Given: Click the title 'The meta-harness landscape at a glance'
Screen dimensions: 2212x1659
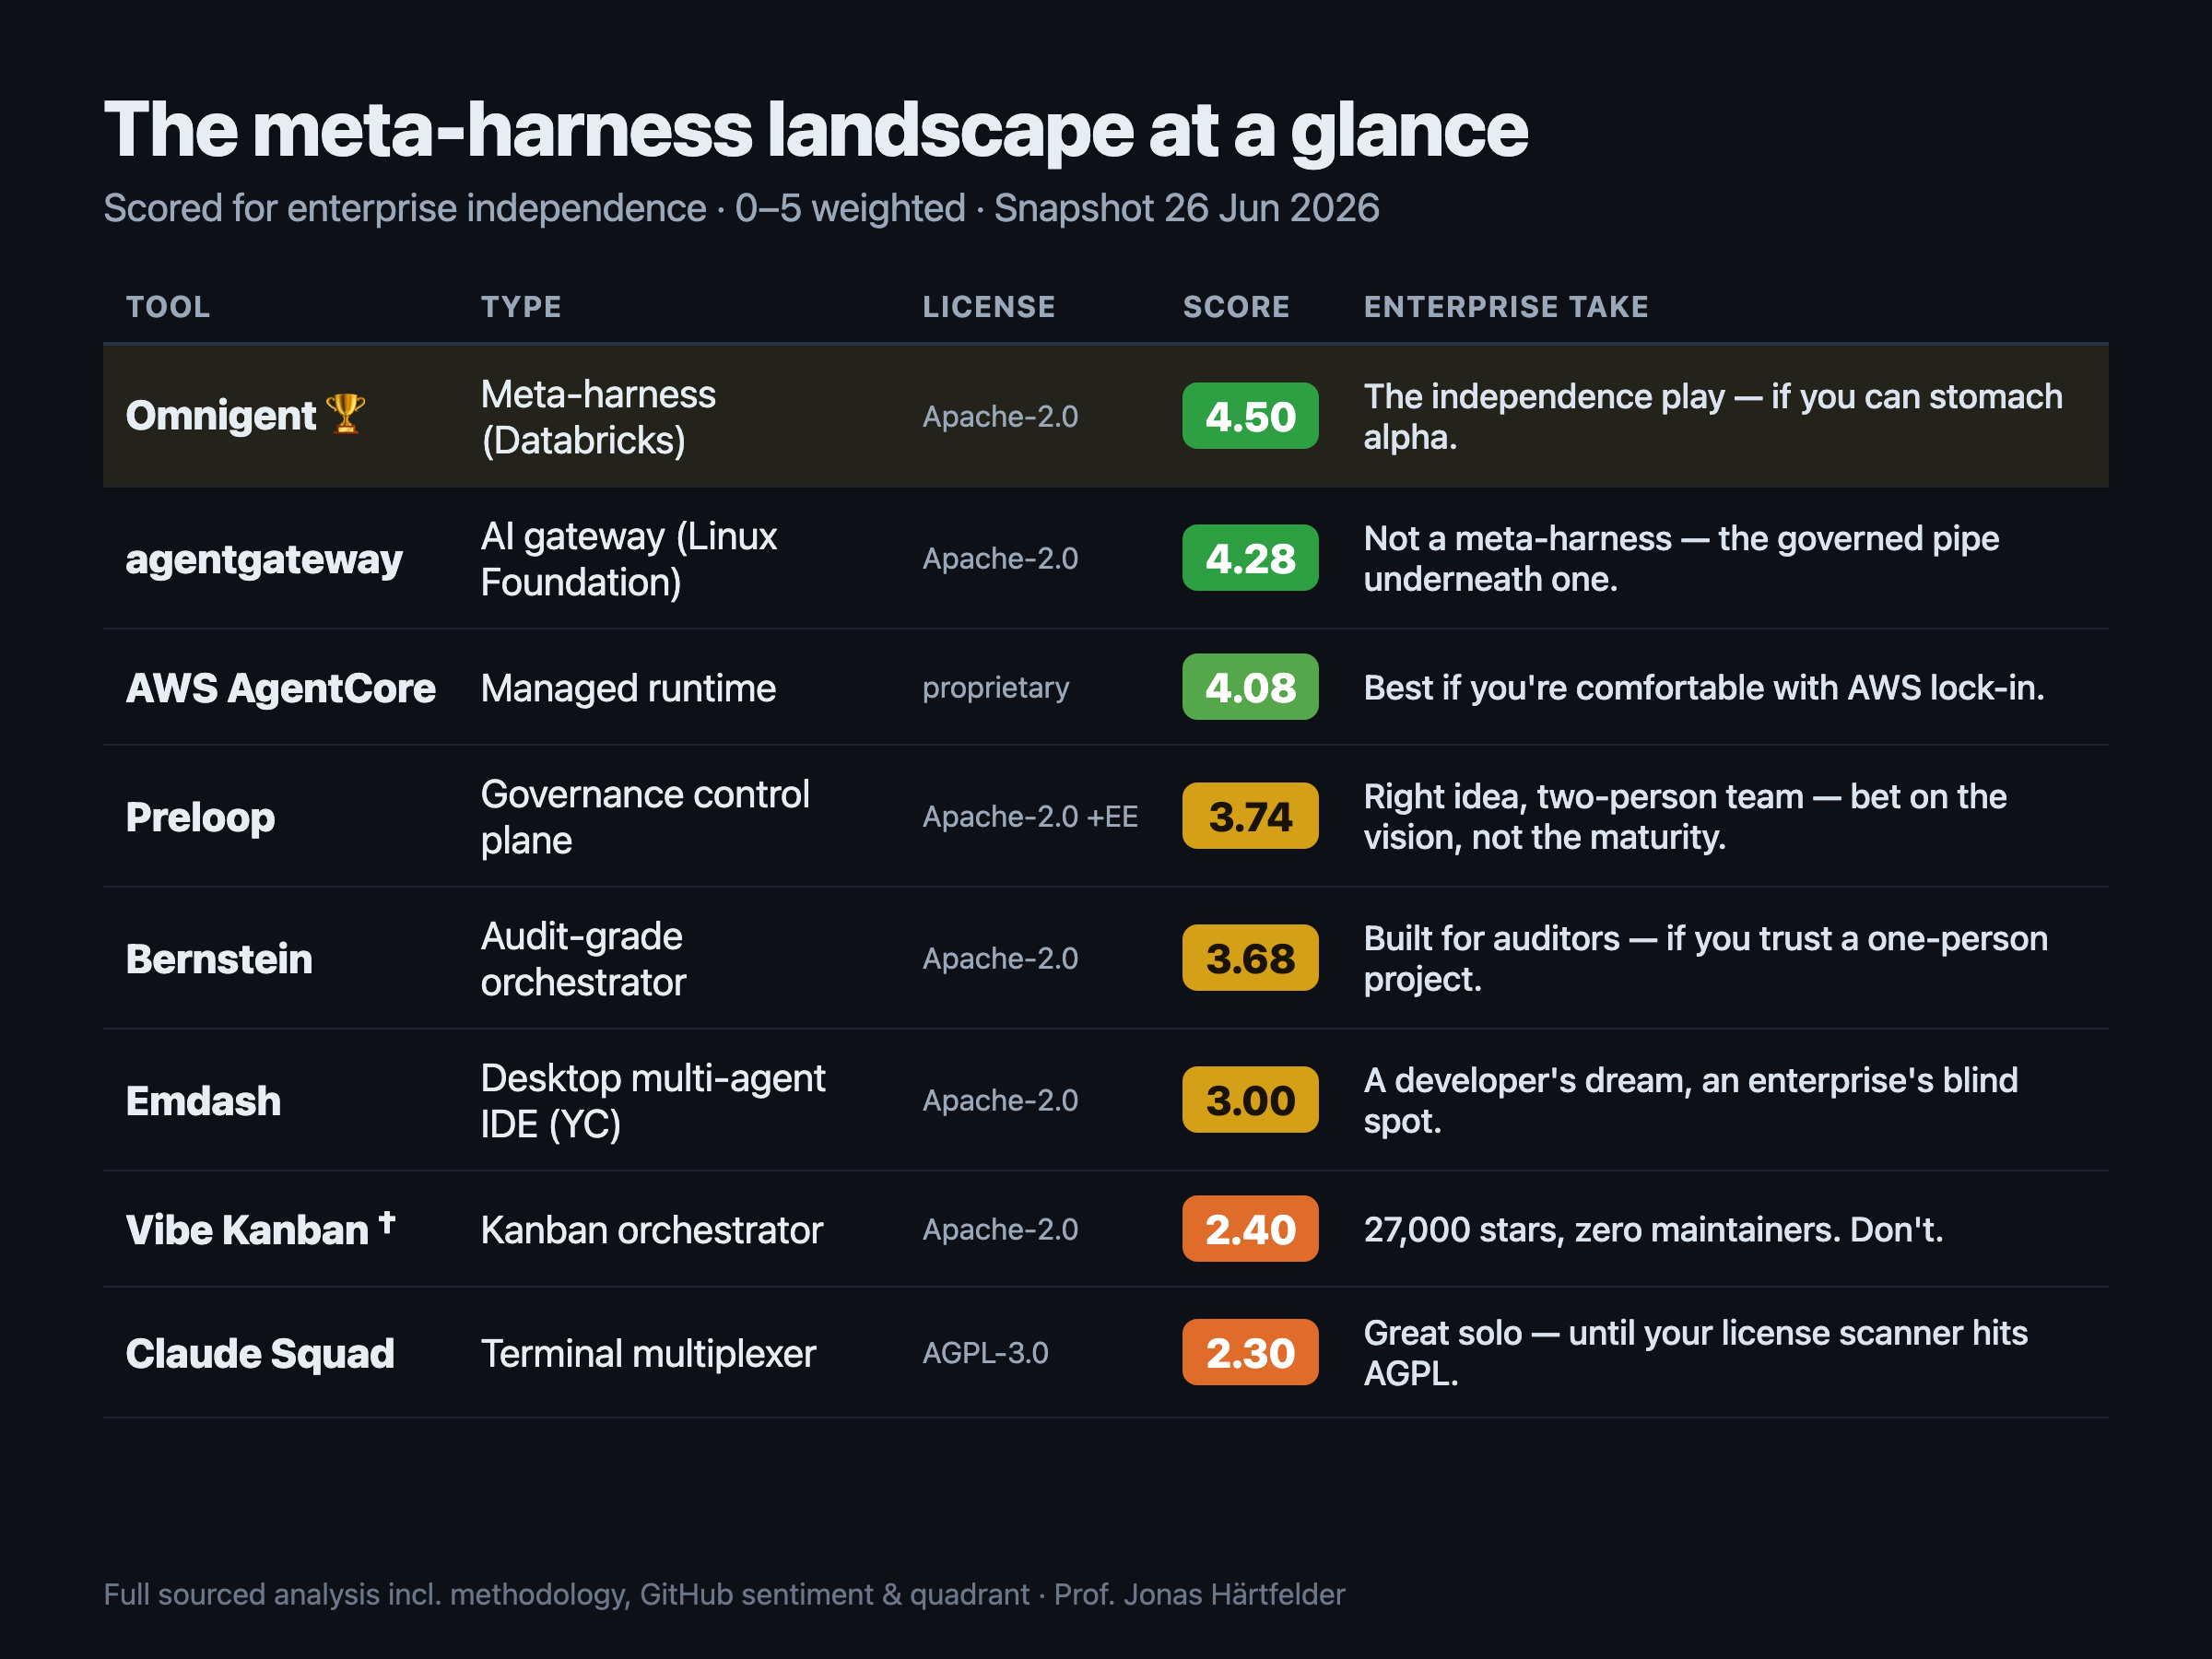Looking at the screenshot, I should click(816, 130).
